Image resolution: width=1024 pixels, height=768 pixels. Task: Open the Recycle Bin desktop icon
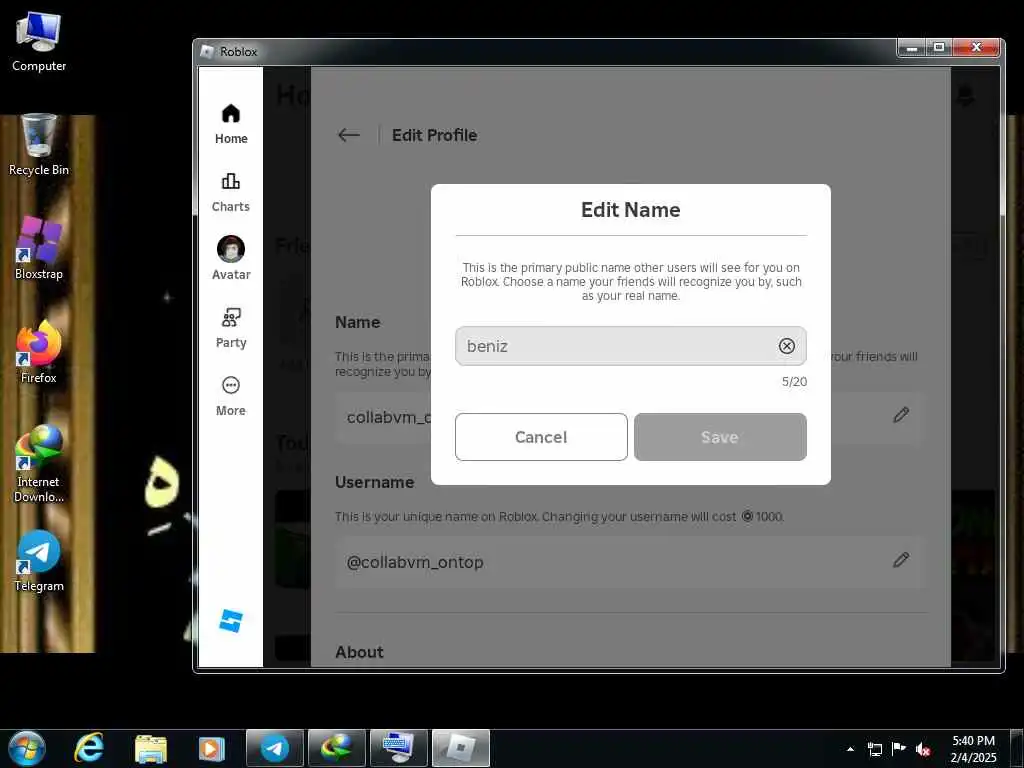[x=39, y=145]
